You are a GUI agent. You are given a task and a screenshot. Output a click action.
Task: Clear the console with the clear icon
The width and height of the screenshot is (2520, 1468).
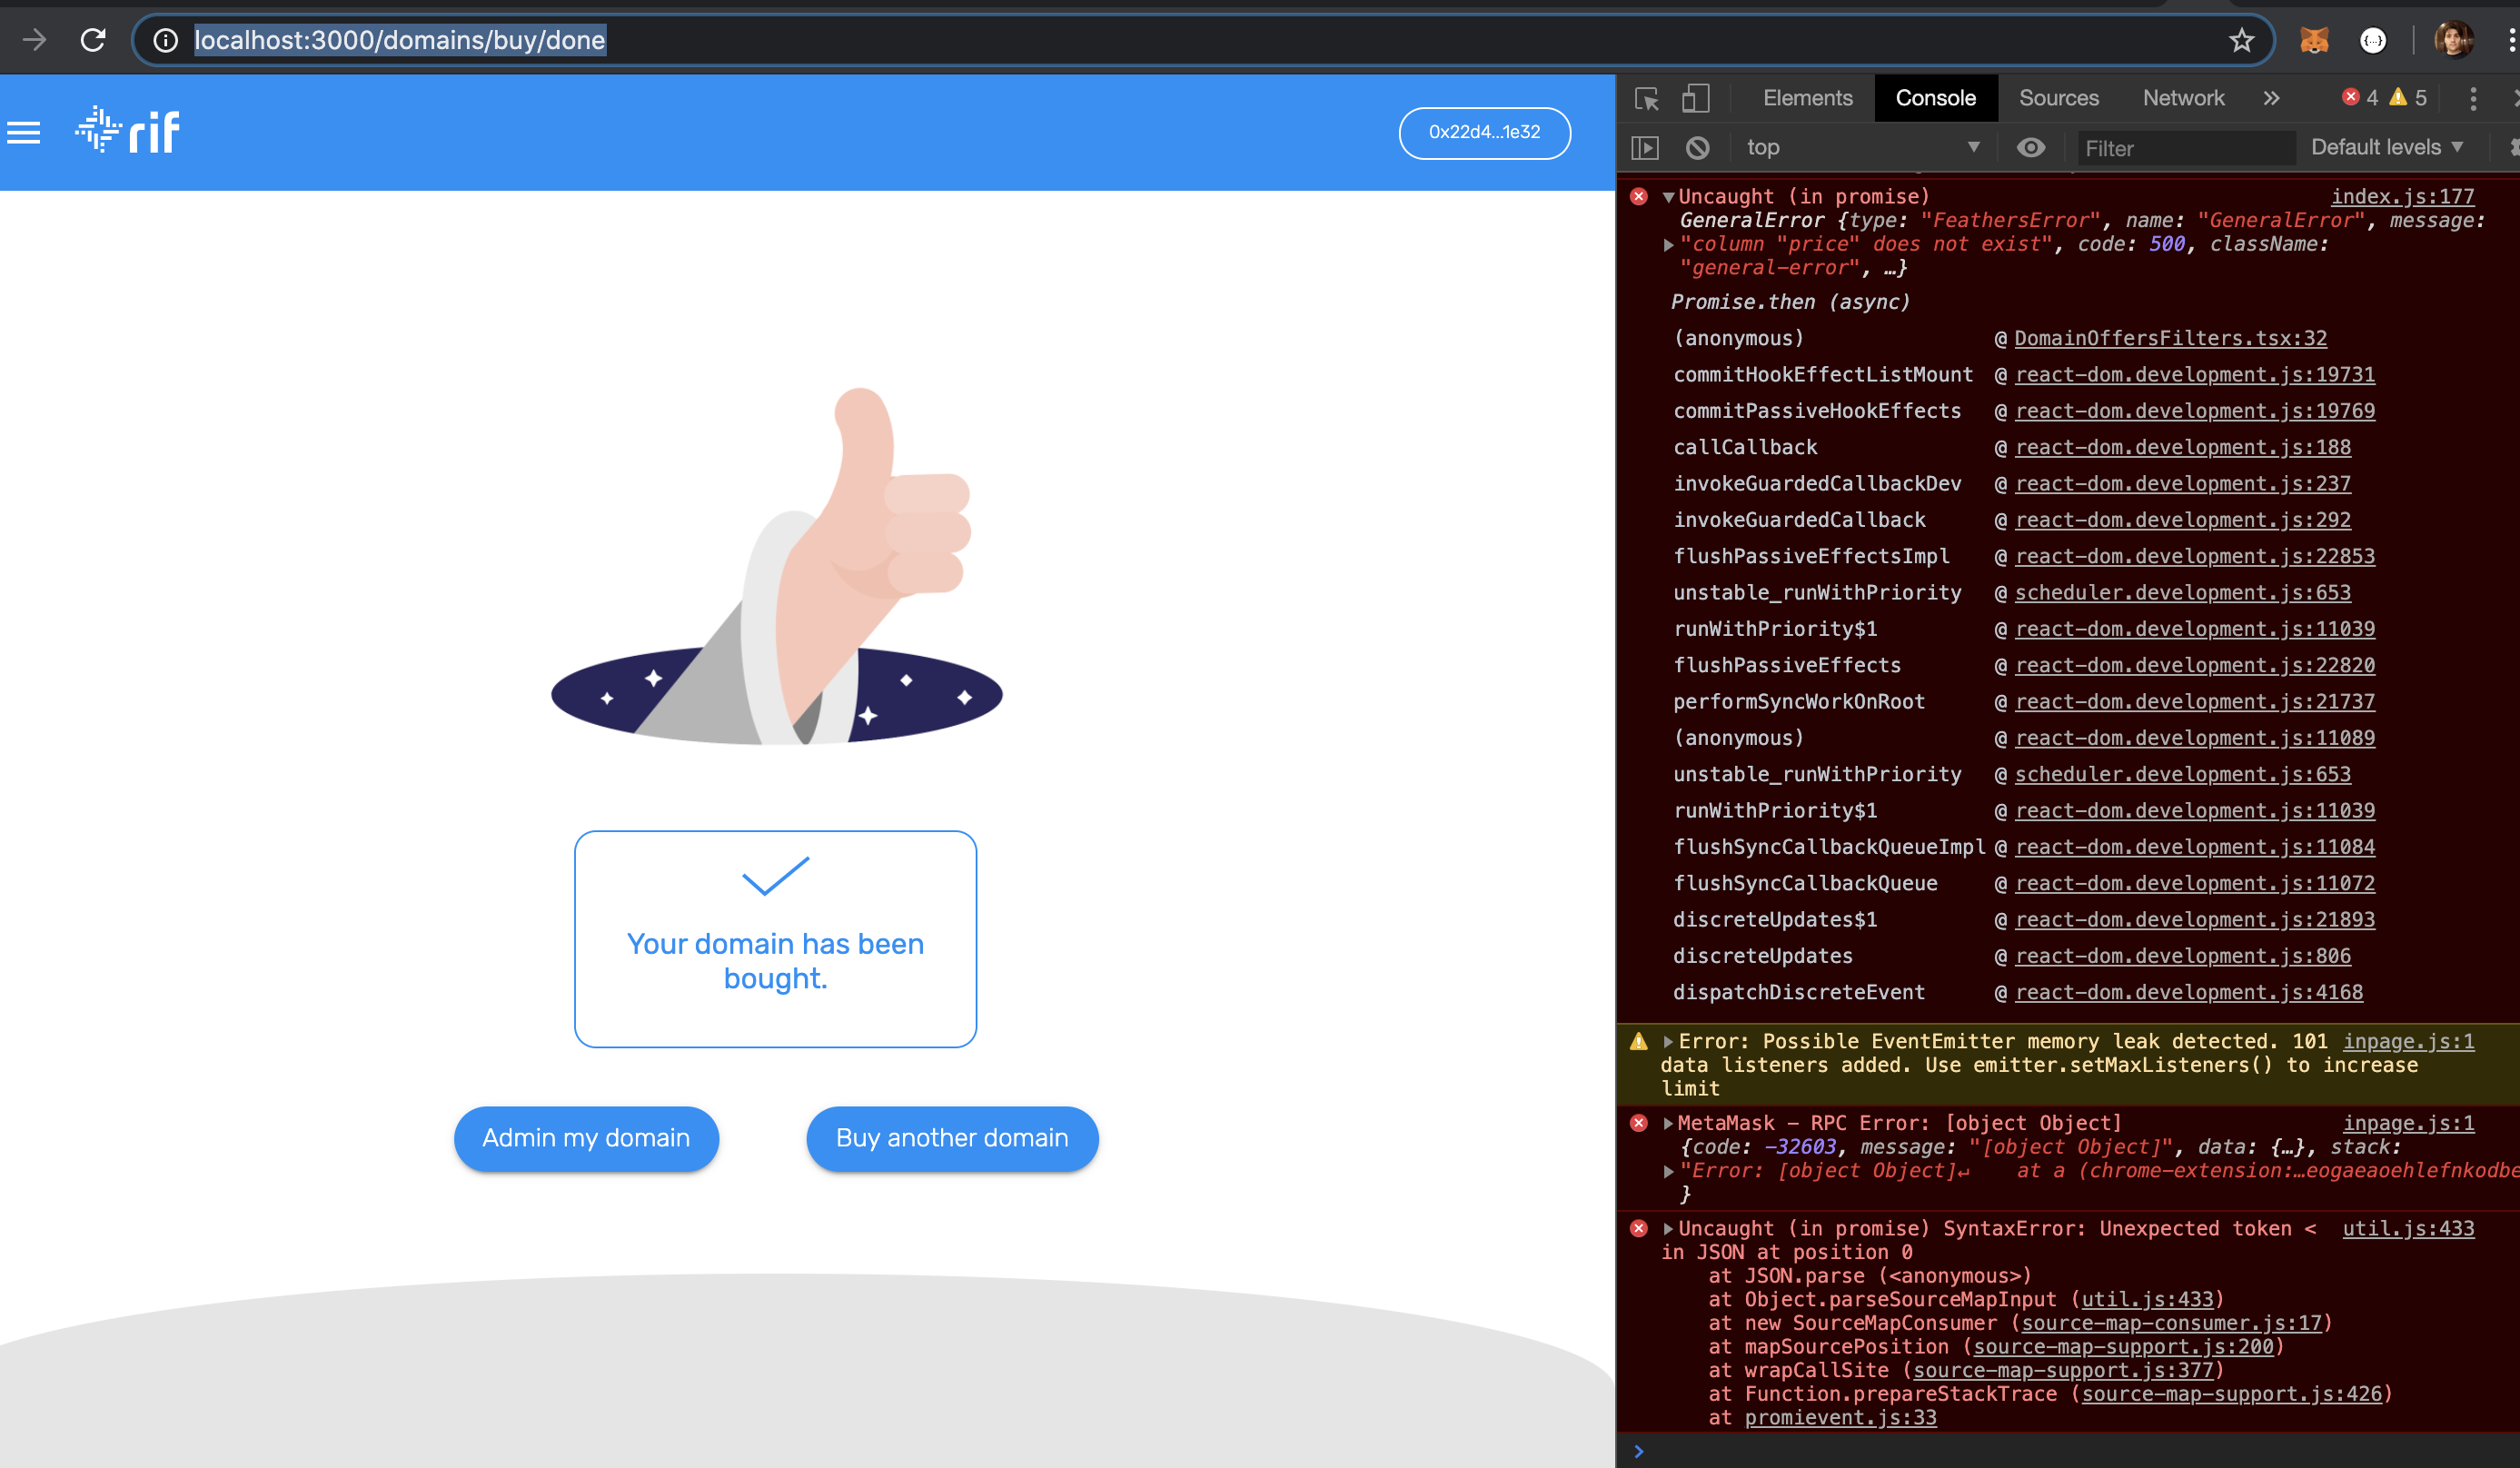click(x=1698, y=147)
